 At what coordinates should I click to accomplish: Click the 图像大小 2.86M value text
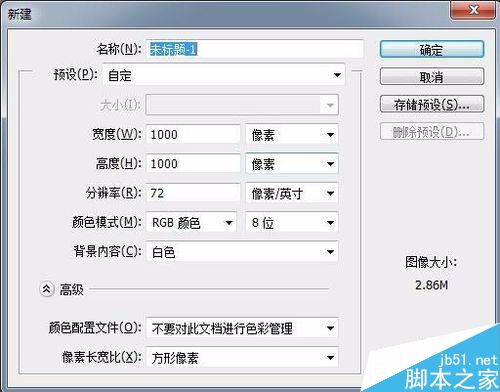[x=431, y=285]
